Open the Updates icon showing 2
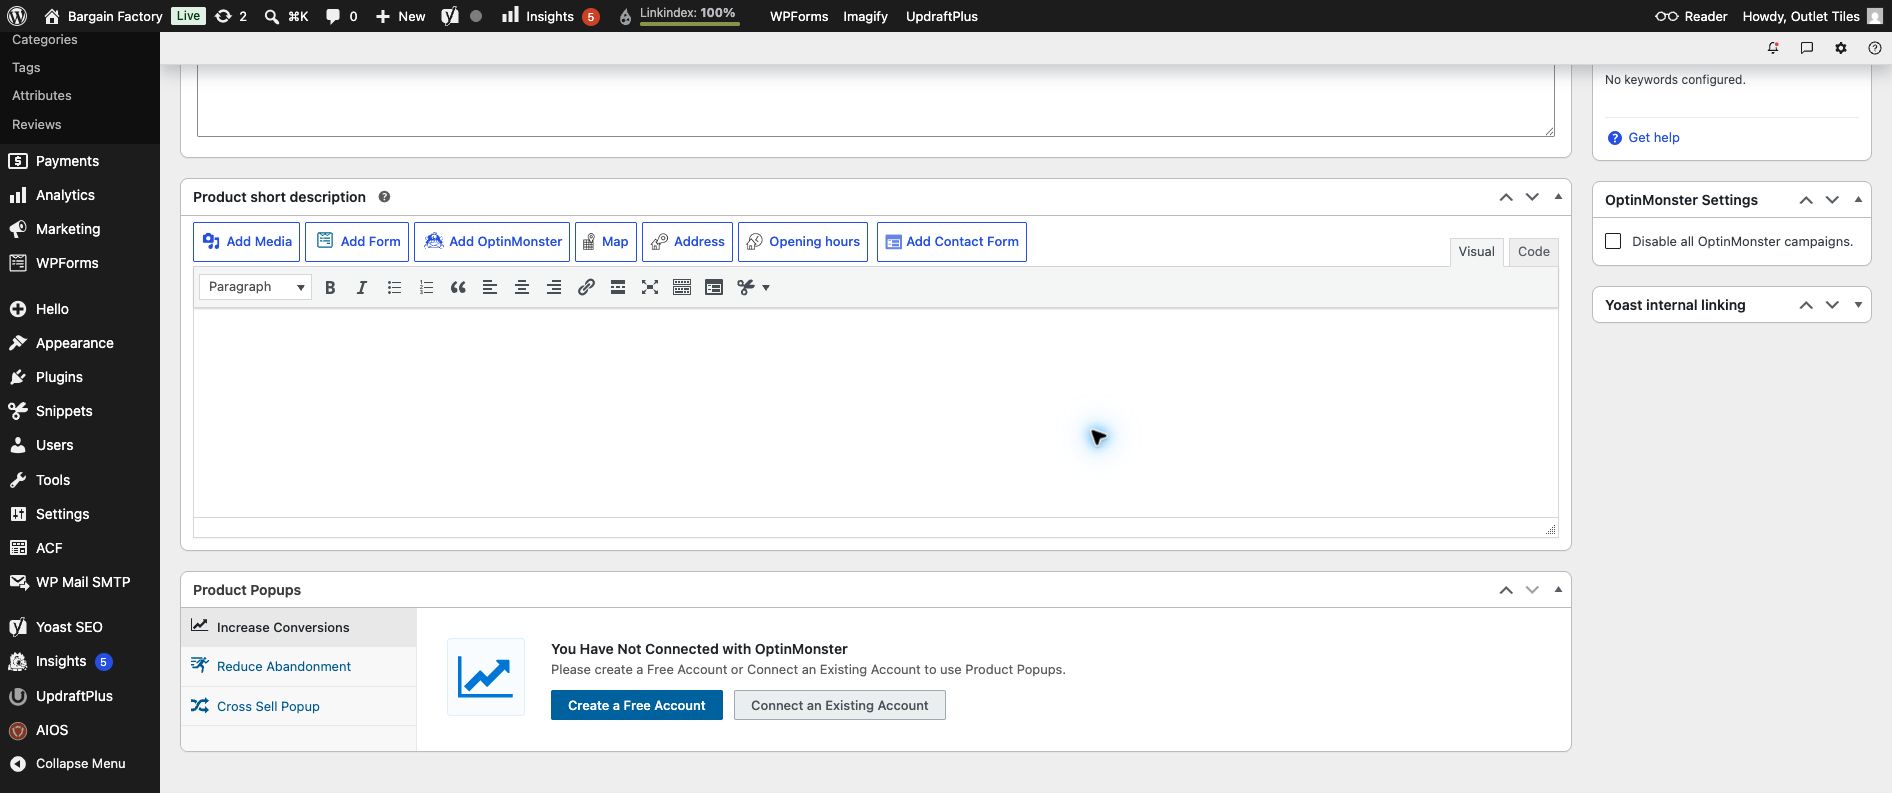This screenshot has height=793, width=1892. (x=231, y=16)
